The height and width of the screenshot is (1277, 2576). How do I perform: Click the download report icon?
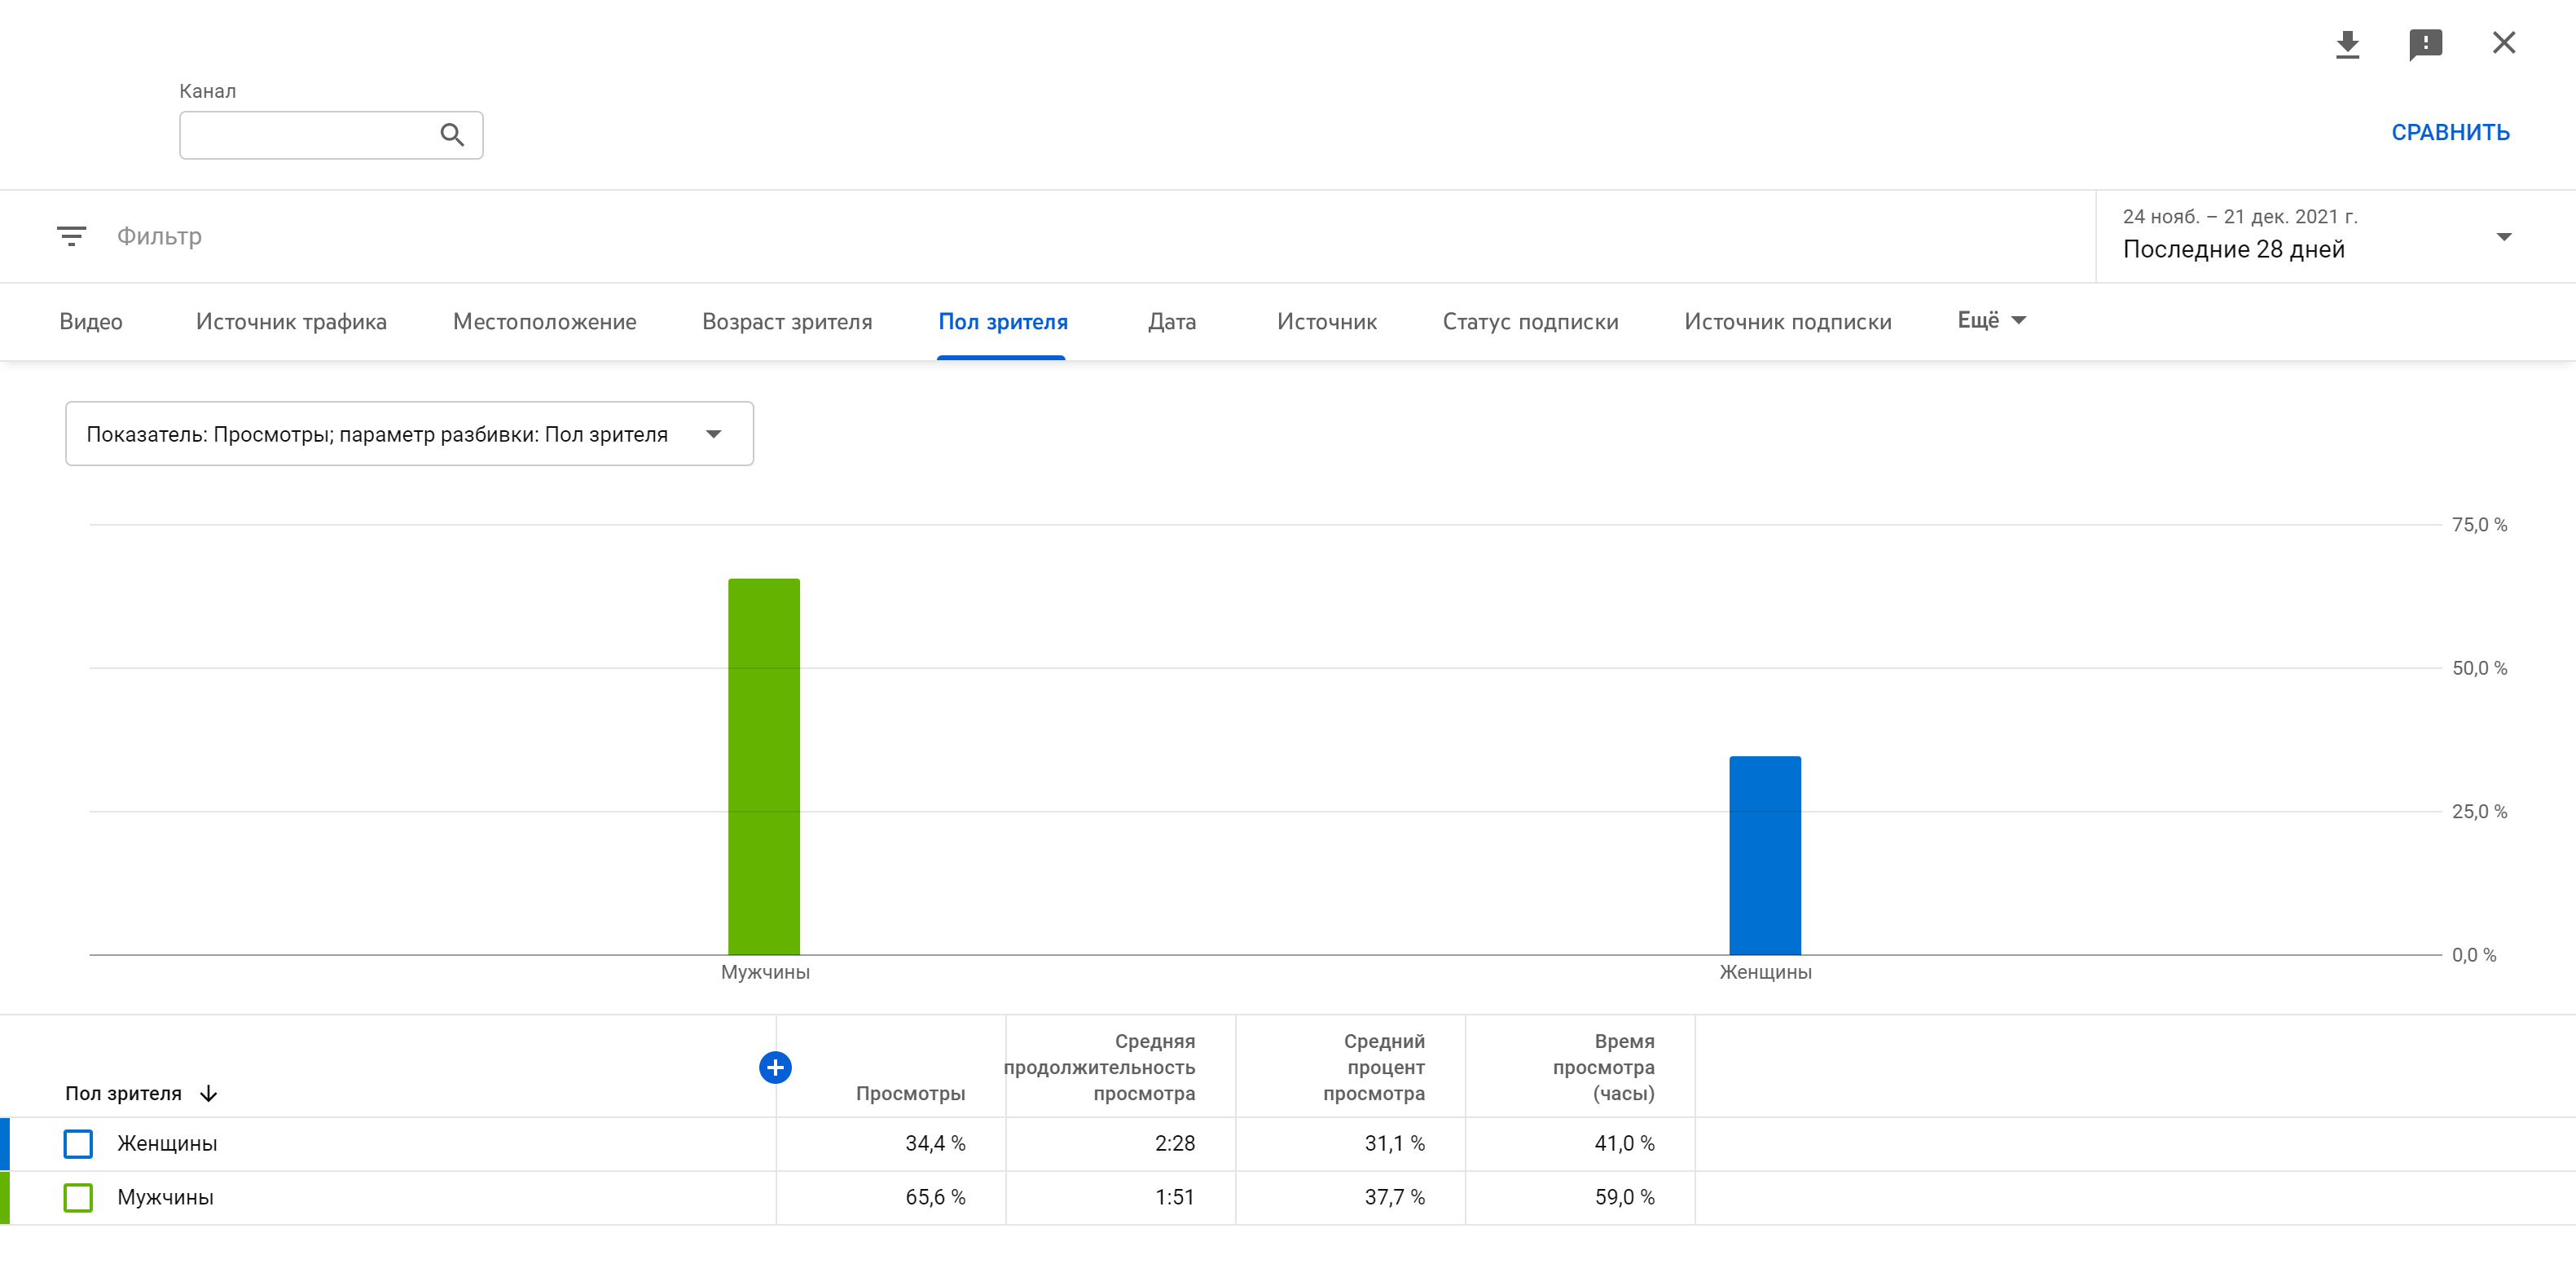(2347, 44)
